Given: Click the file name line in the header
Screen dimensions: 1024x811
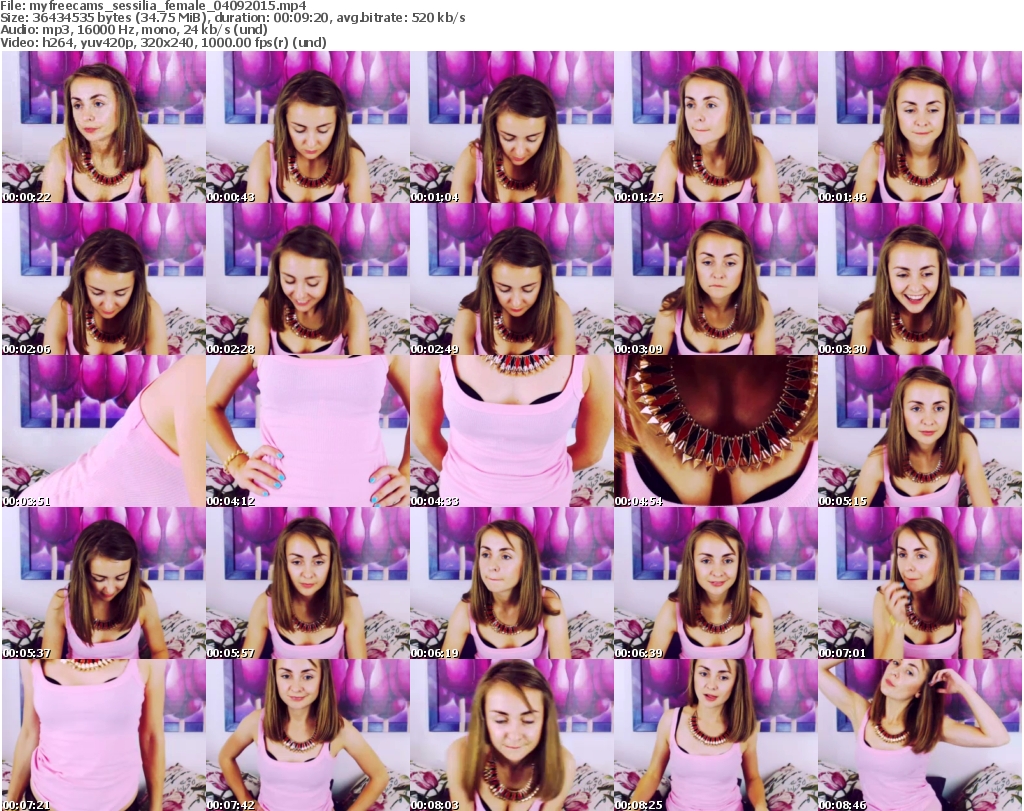Looking at the screenshot, I should coord(153,6).
